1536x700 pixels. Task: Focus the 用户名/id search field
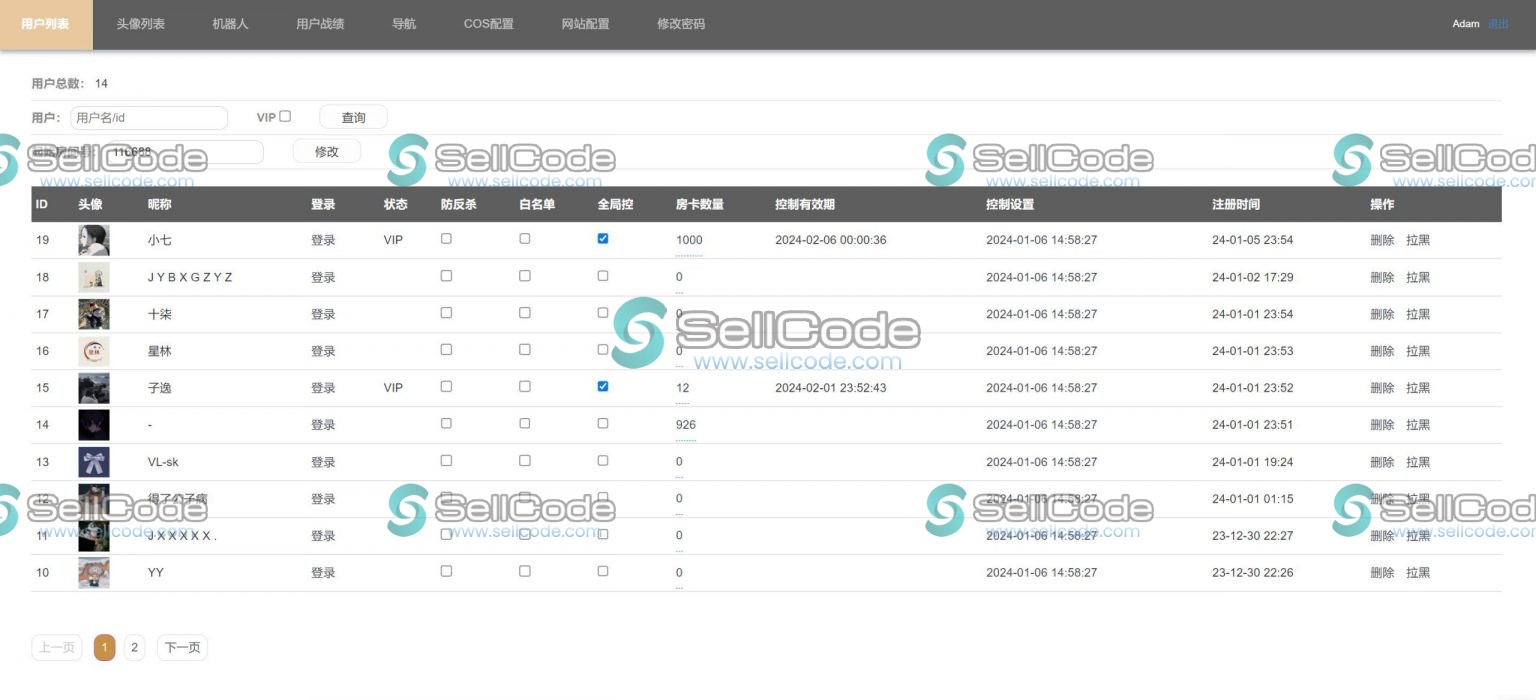click(x=149, y=118)
